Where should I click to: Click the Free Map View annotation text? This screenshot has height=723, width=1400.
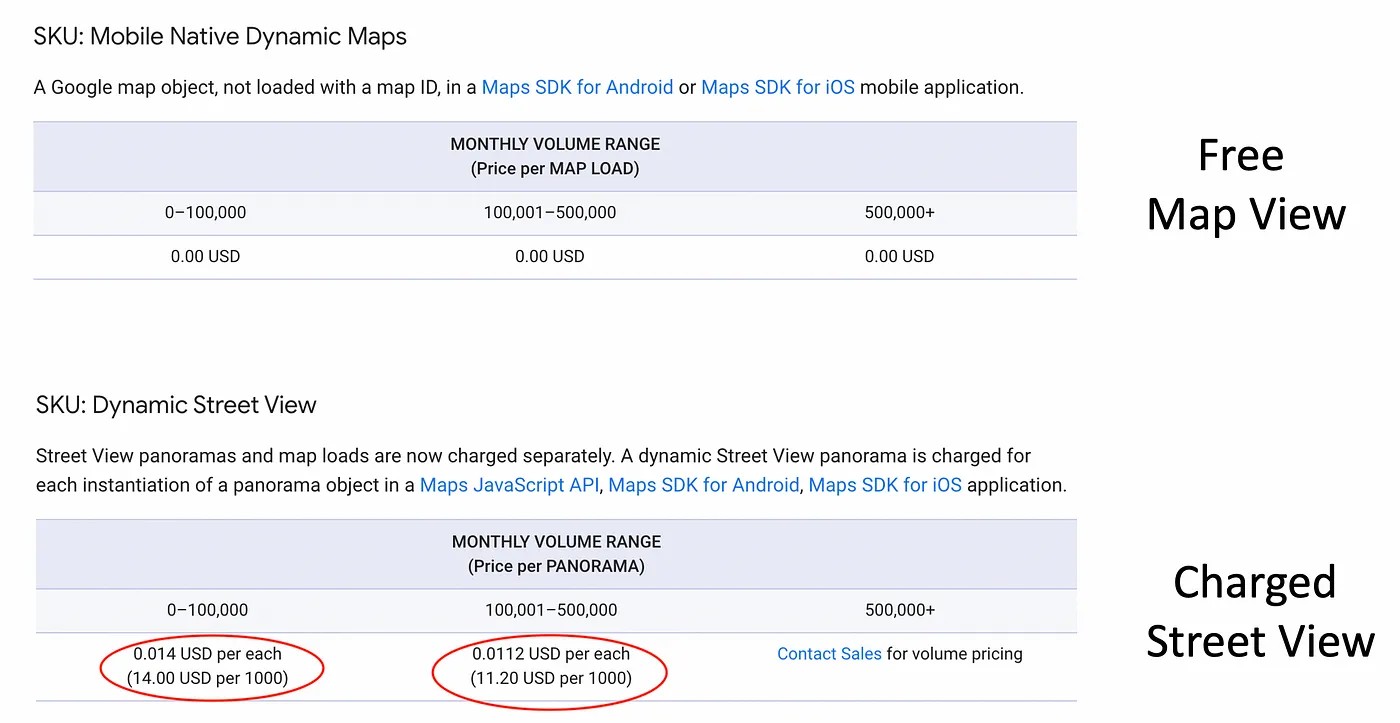pos(1245,185)
